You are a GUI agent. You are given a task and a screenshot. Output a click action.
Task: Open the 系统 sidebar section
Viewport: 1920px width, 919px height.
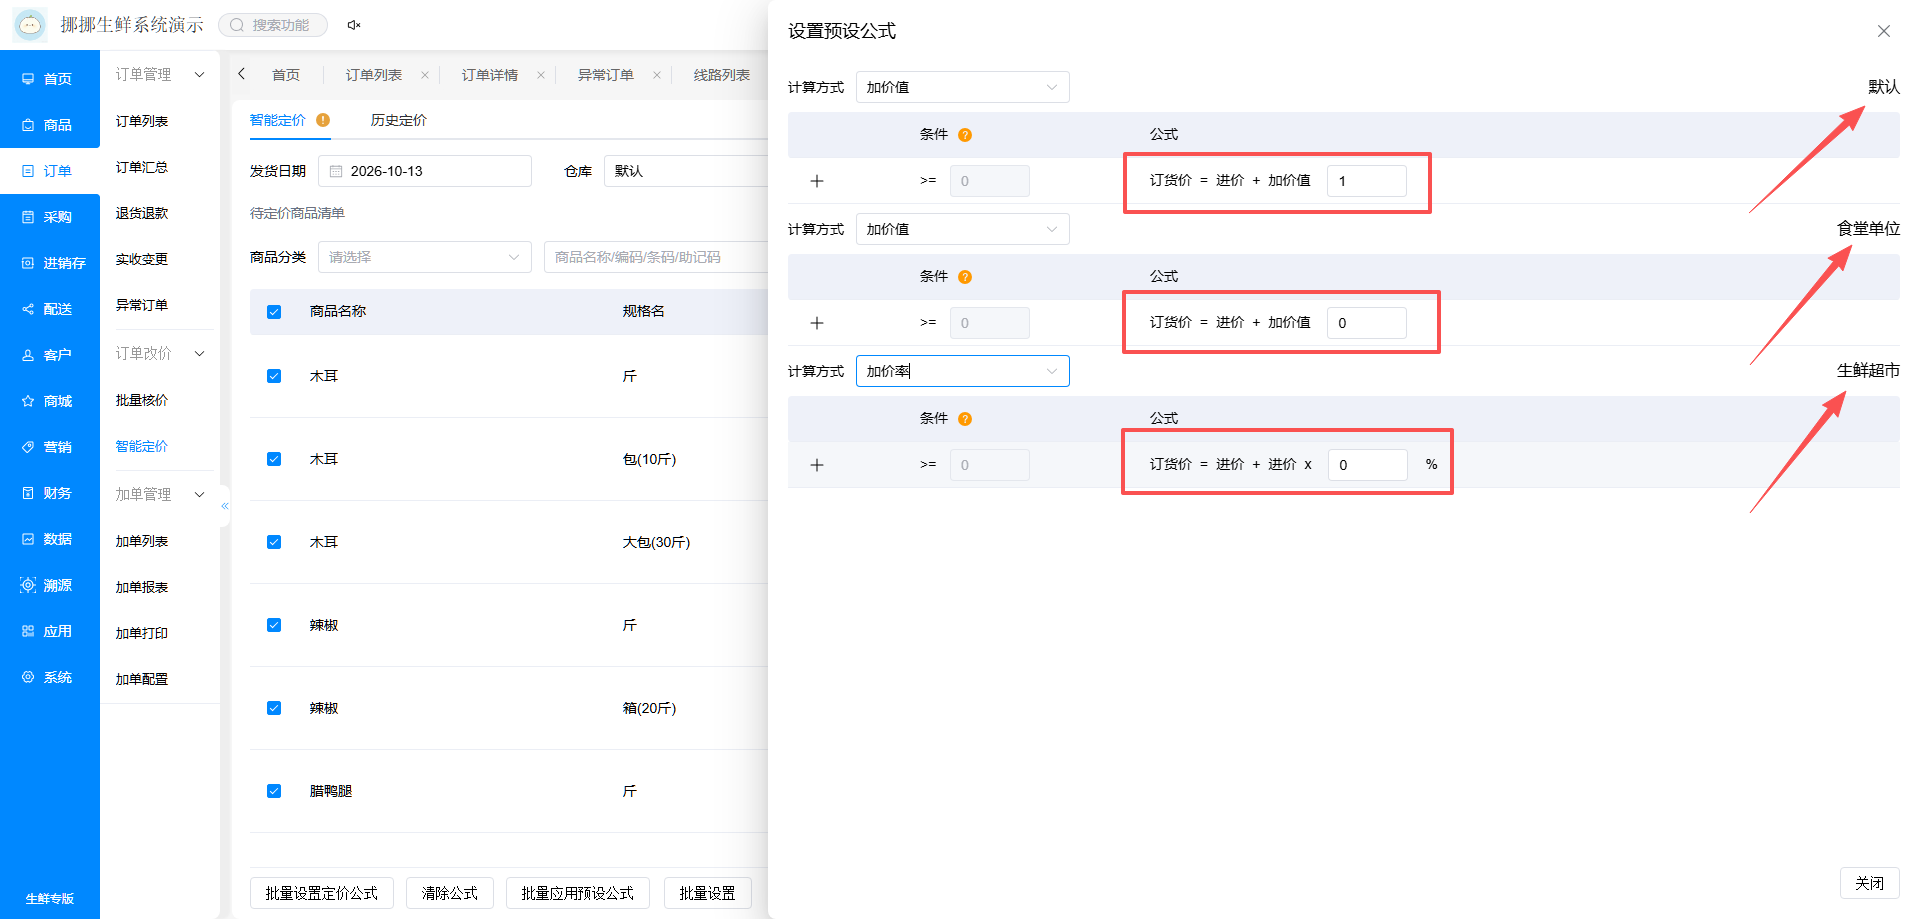click(x=49, y=677)
